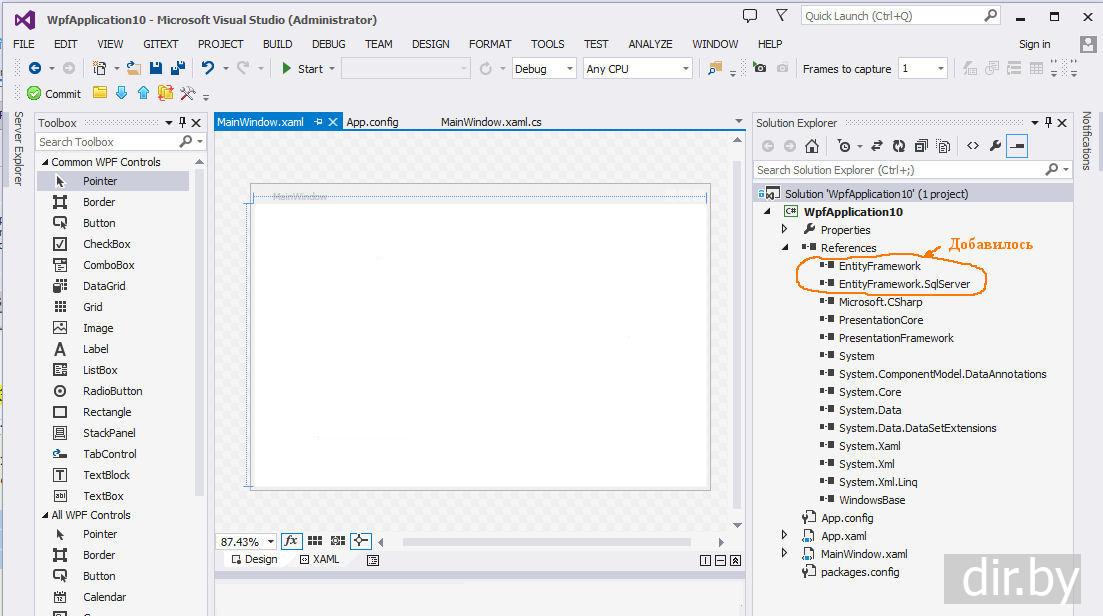Switch to the App.config tab
Image resolution: width=1103 pixels, height=616 pixels.
372,122
